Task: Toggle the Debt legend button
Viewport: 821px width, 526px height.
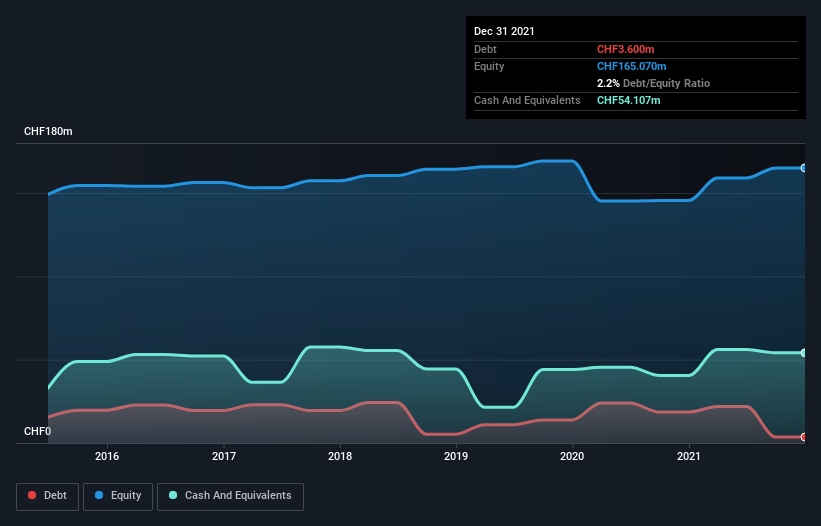Action: [48, 496]
